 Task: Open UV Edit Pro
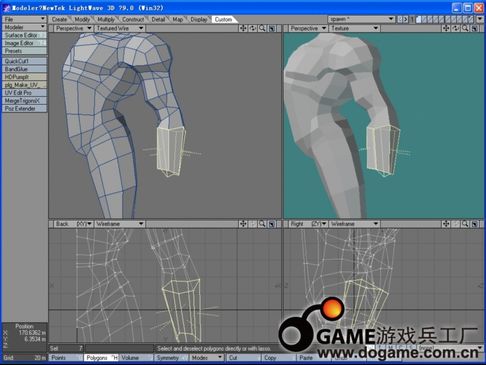pos(24,93)
